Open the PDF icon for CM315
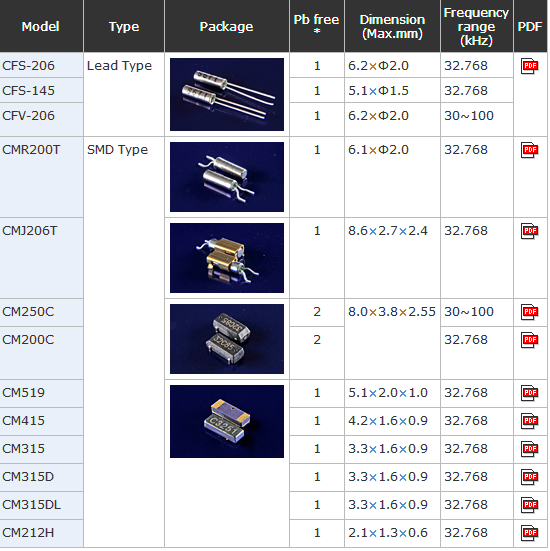550x551 pixels. (530, 449)
